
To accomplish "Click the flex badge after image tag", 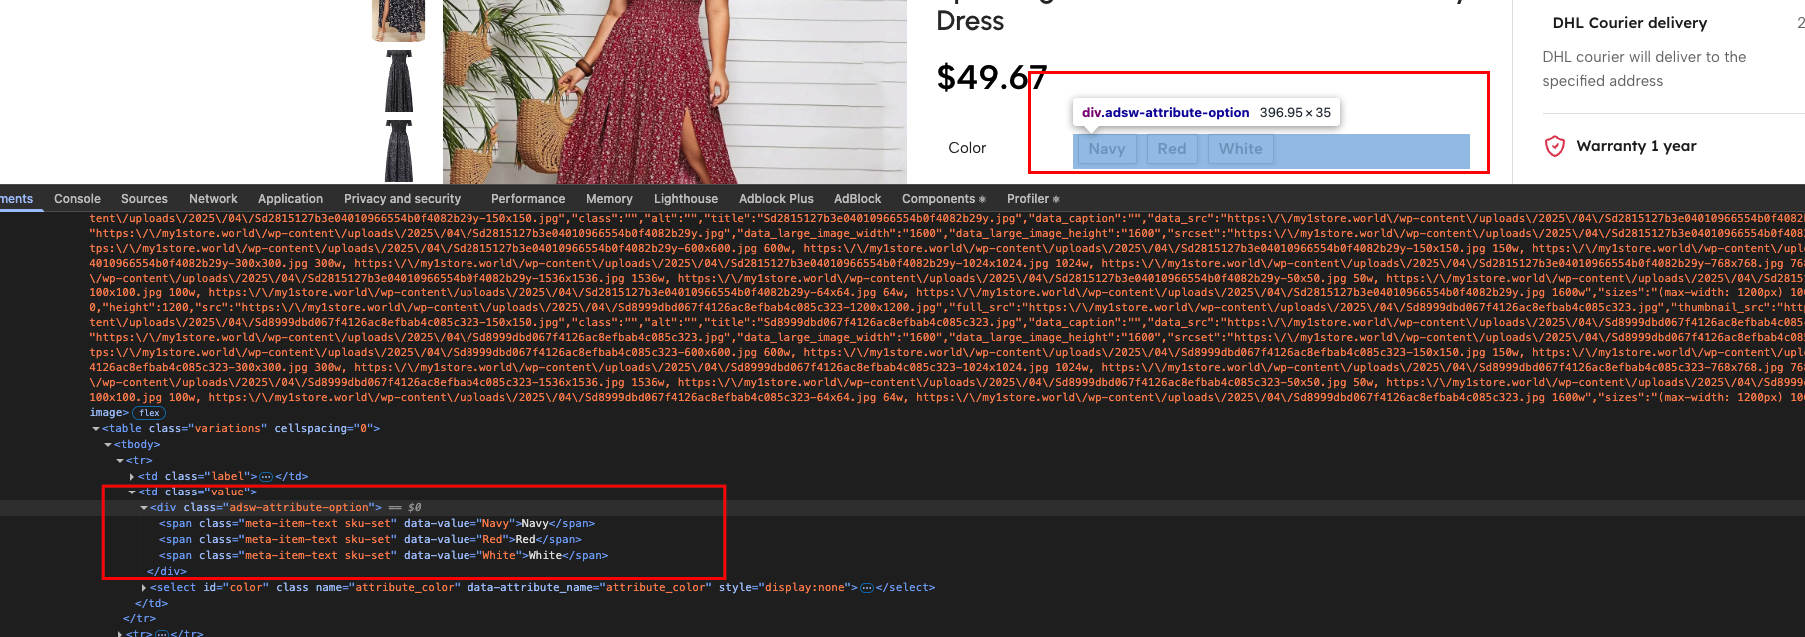I will (150, 413).
